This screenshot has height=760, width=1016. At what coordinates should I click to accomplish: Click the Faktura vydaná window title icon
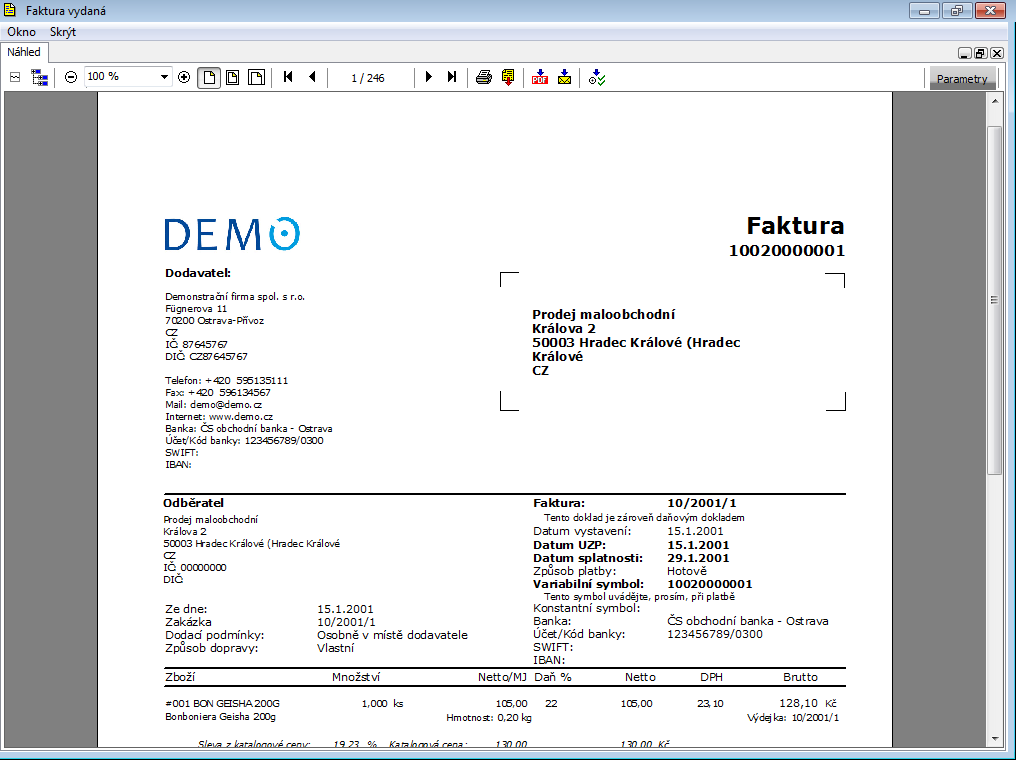click(x=10, y=10)
